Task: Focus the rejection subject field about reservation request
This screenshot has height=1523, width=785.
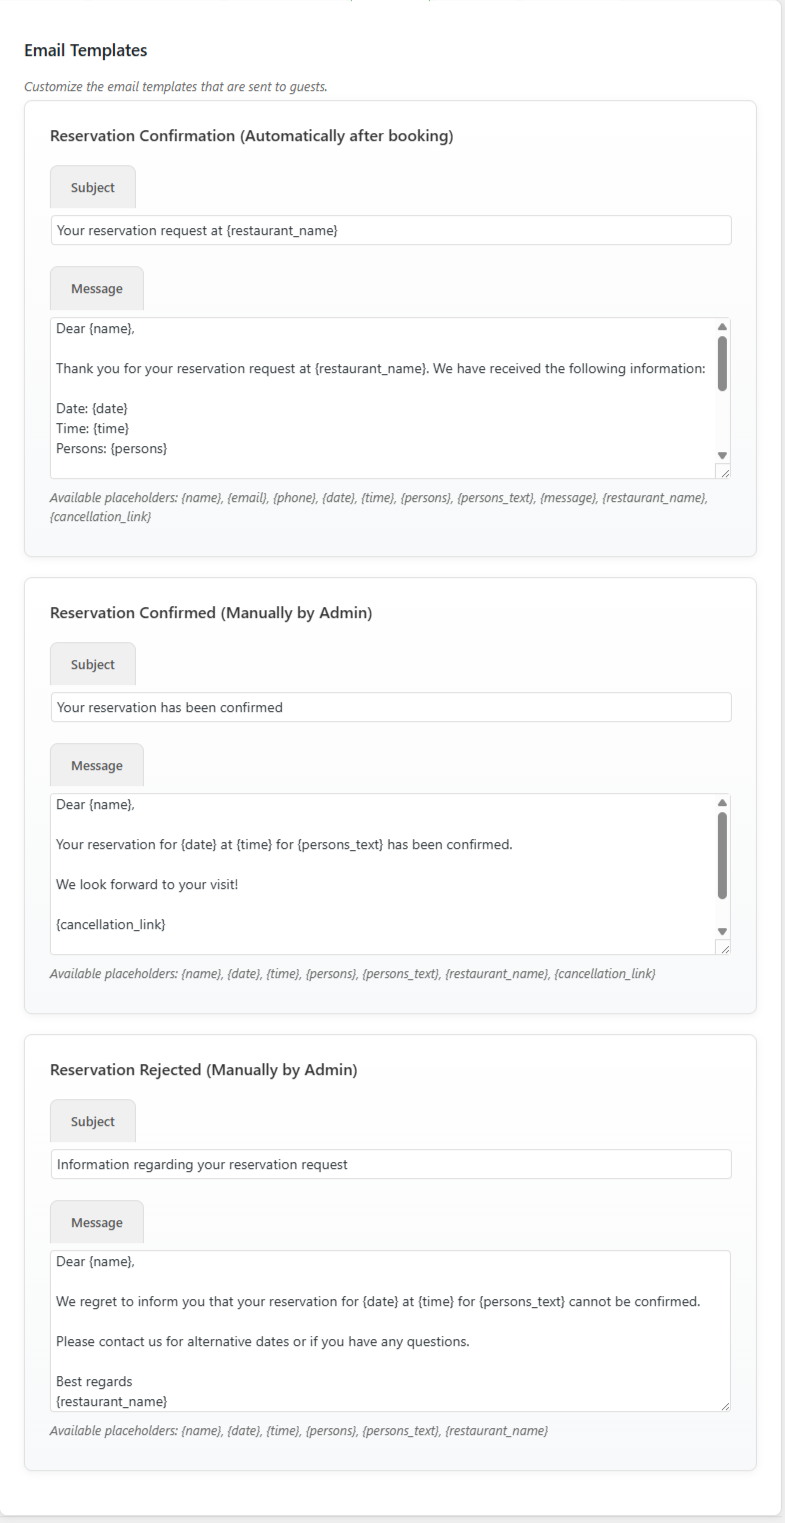Action: (390, 1164)
